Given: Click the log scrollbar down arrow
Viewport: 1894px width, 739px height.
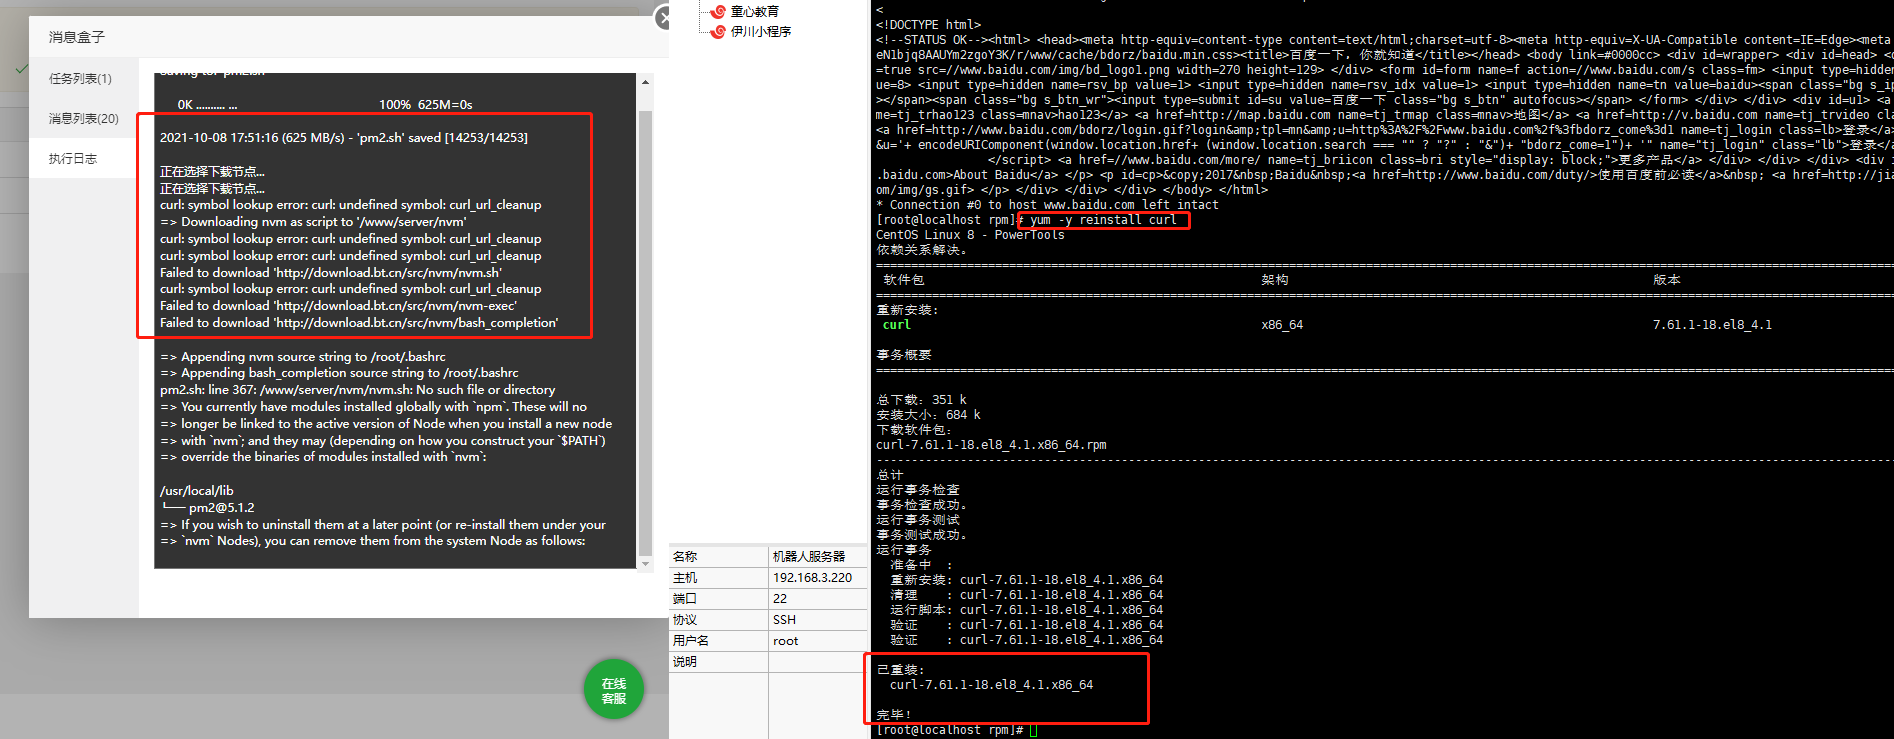Looking at the screenshot, I should (645, 564).
